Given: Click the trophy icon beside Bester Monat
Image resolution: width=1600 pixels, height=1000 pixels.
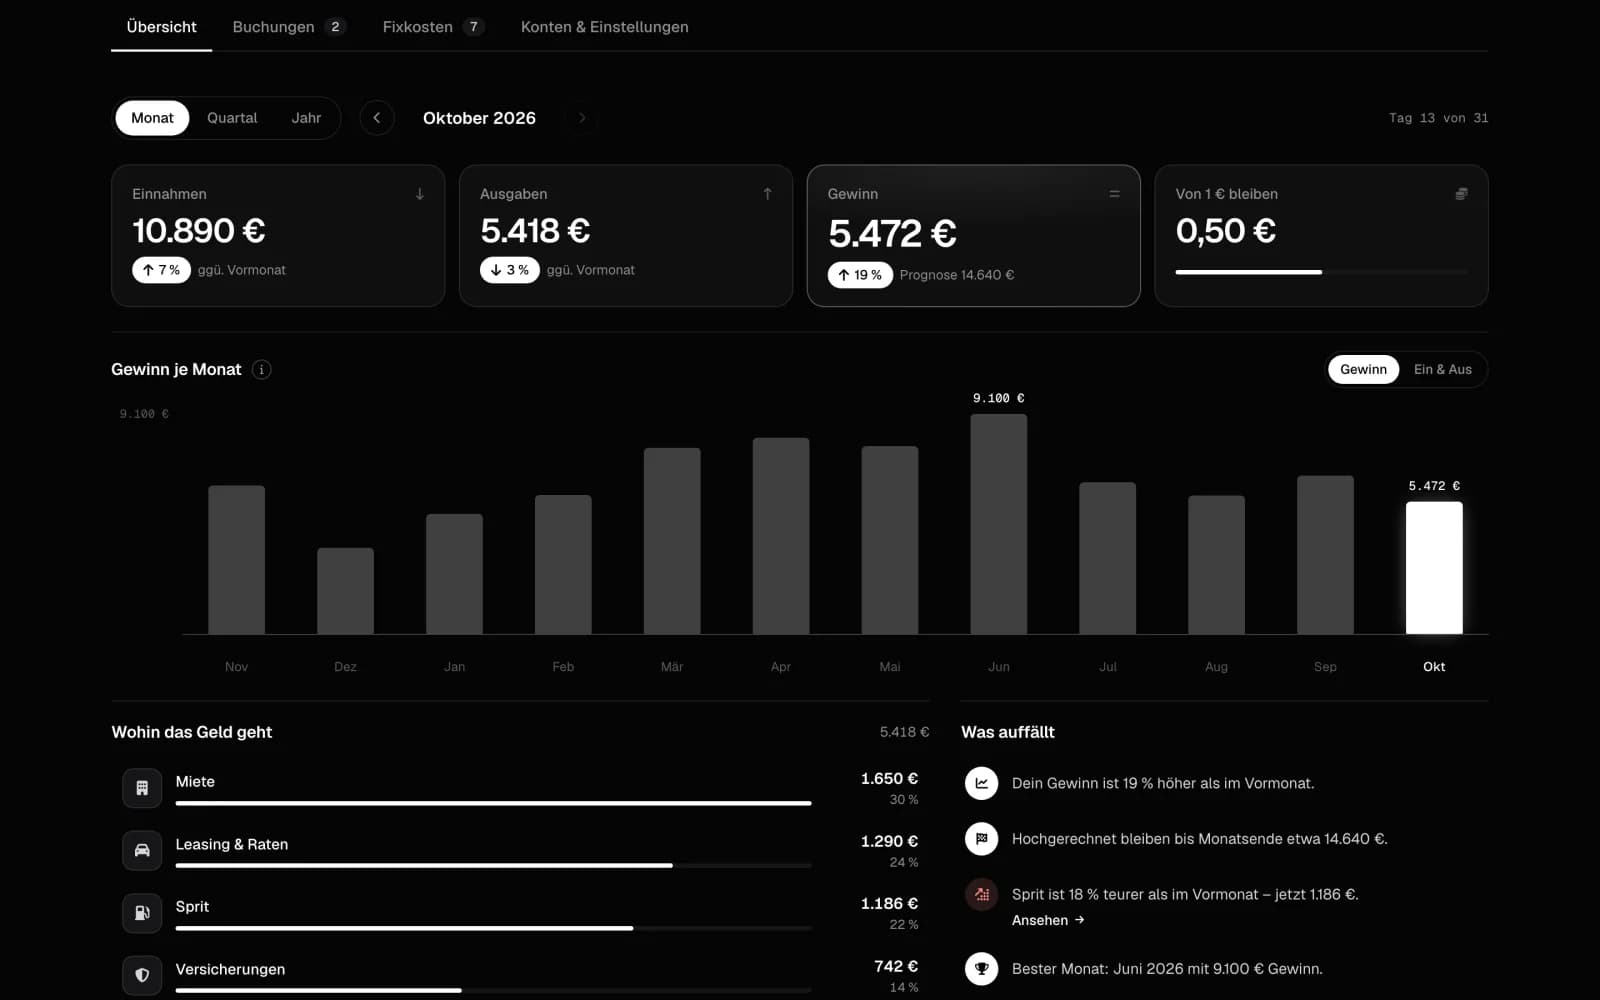Looking at the screenshot, I should 982,969.
